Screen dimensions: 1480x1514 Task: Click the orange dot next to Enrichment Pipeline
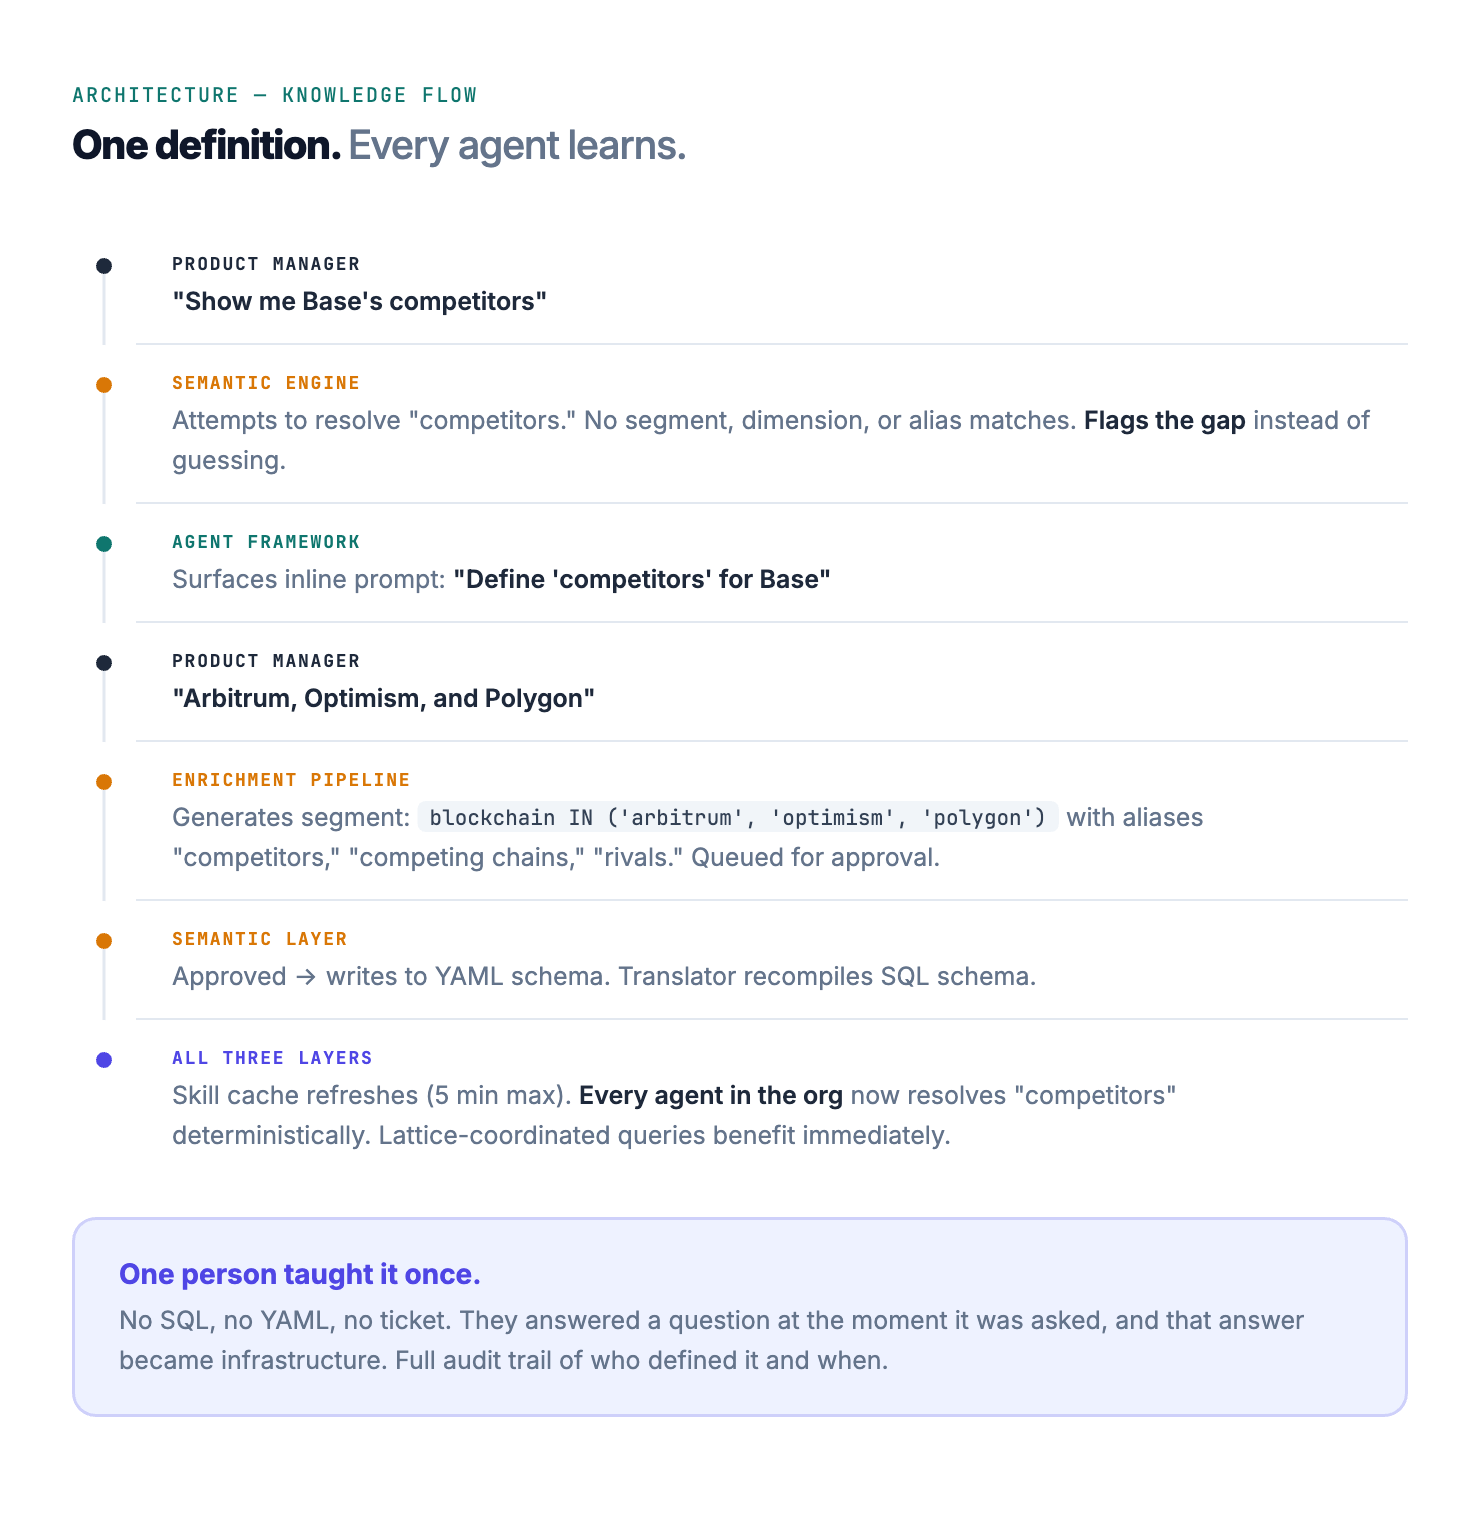(104, 782)
